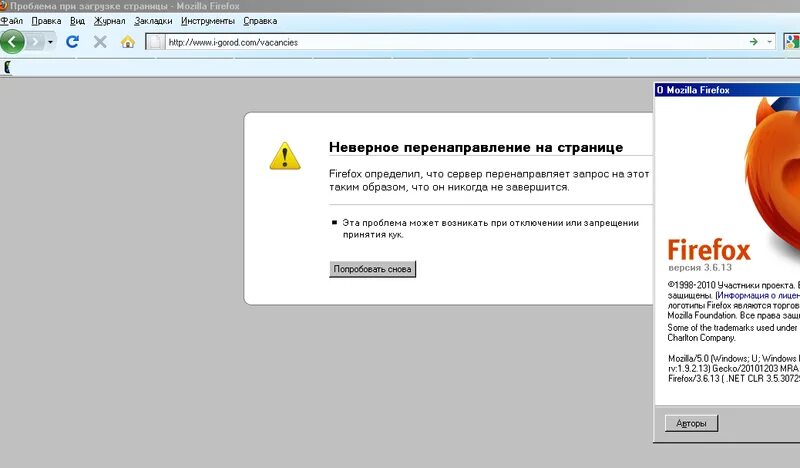Click the user agent line Gecko/20101203
The width and height of the screenshot is (800, 468).
[x=733, y=368]
